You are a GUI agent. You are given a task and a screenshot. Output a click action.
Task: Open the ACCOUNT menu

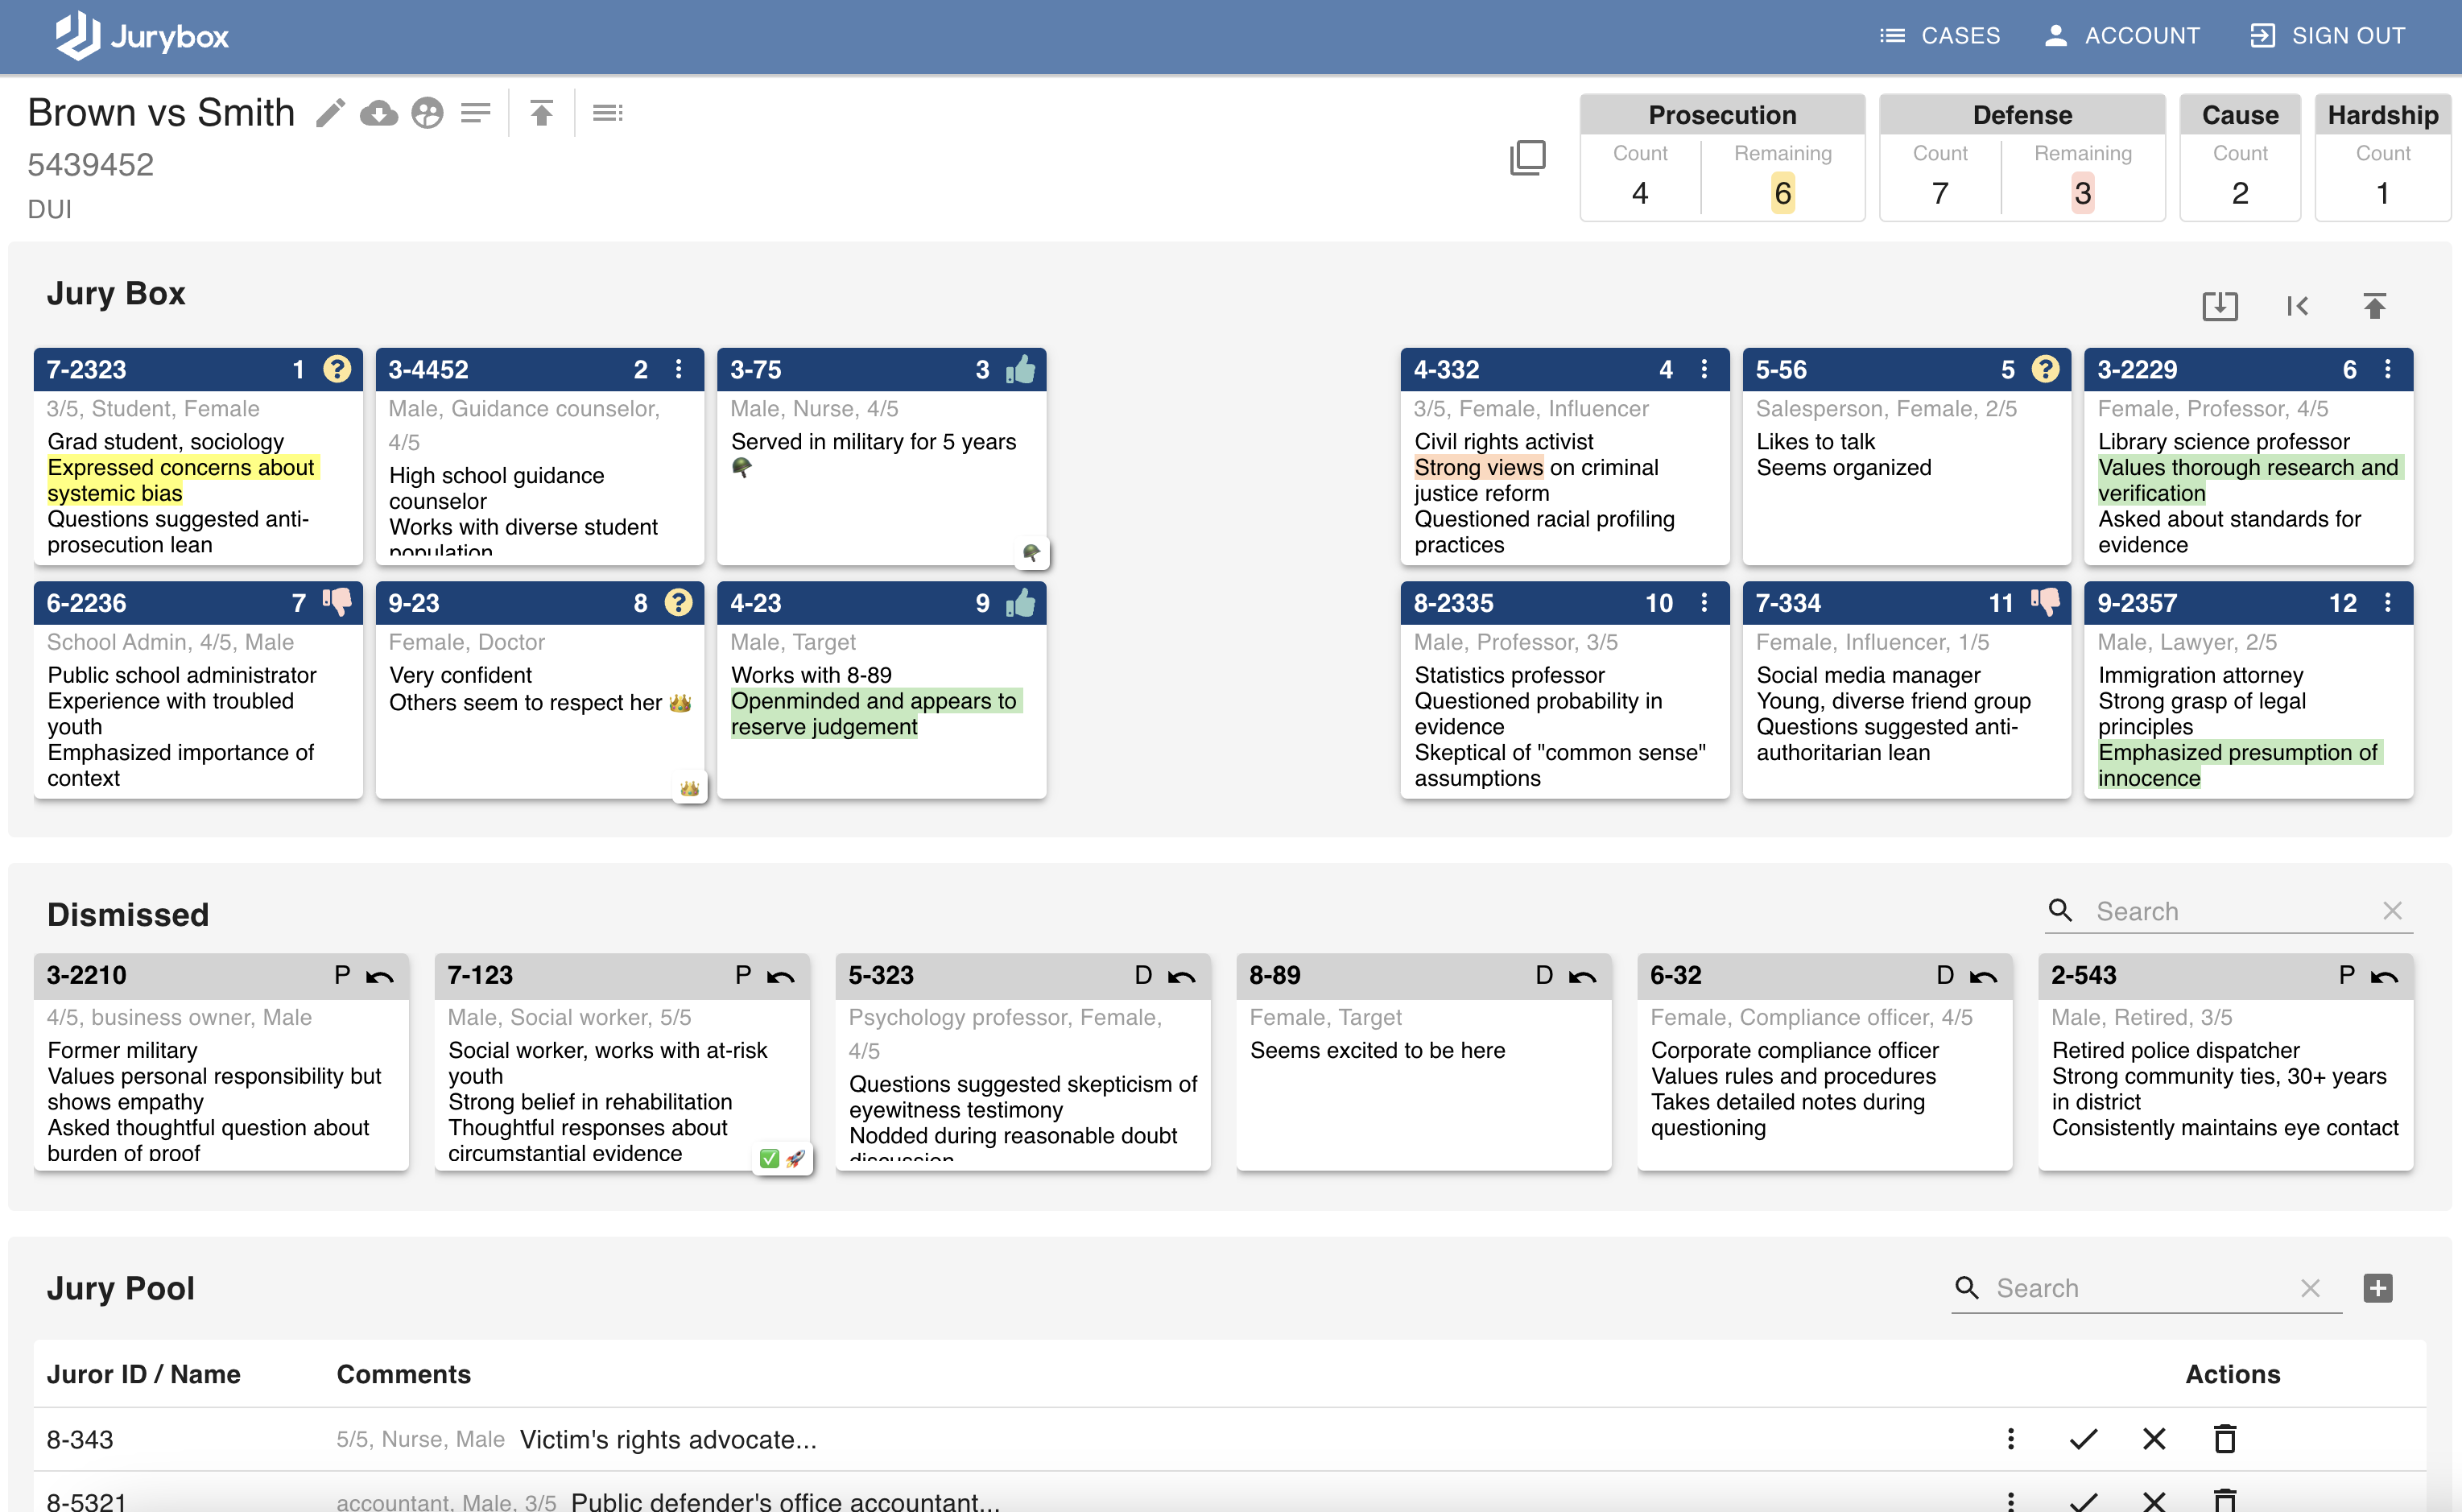pyautogui.click(x=2121, y=36)
